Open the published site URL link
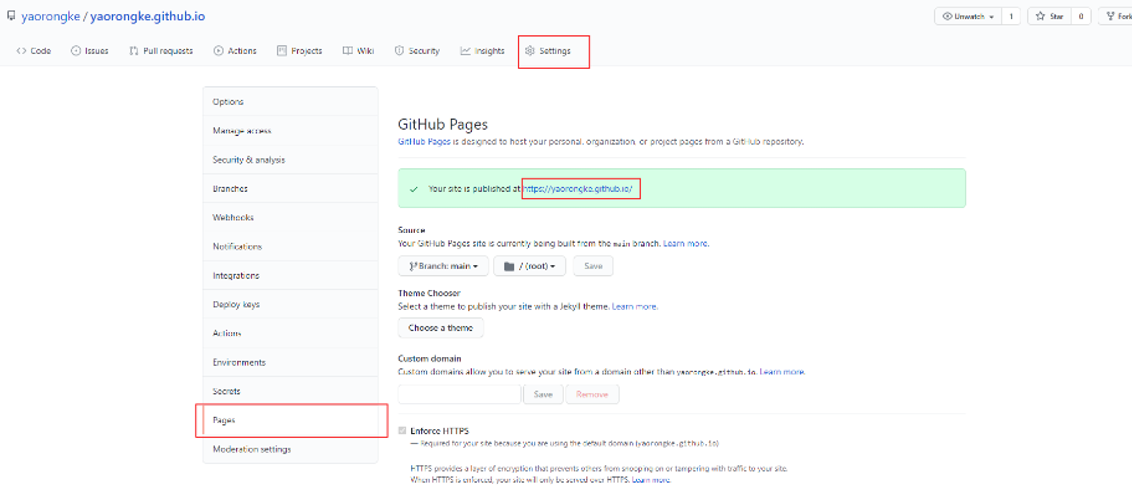The height and width of the screenshot is (497, 1132). click(x=578, y=189)
